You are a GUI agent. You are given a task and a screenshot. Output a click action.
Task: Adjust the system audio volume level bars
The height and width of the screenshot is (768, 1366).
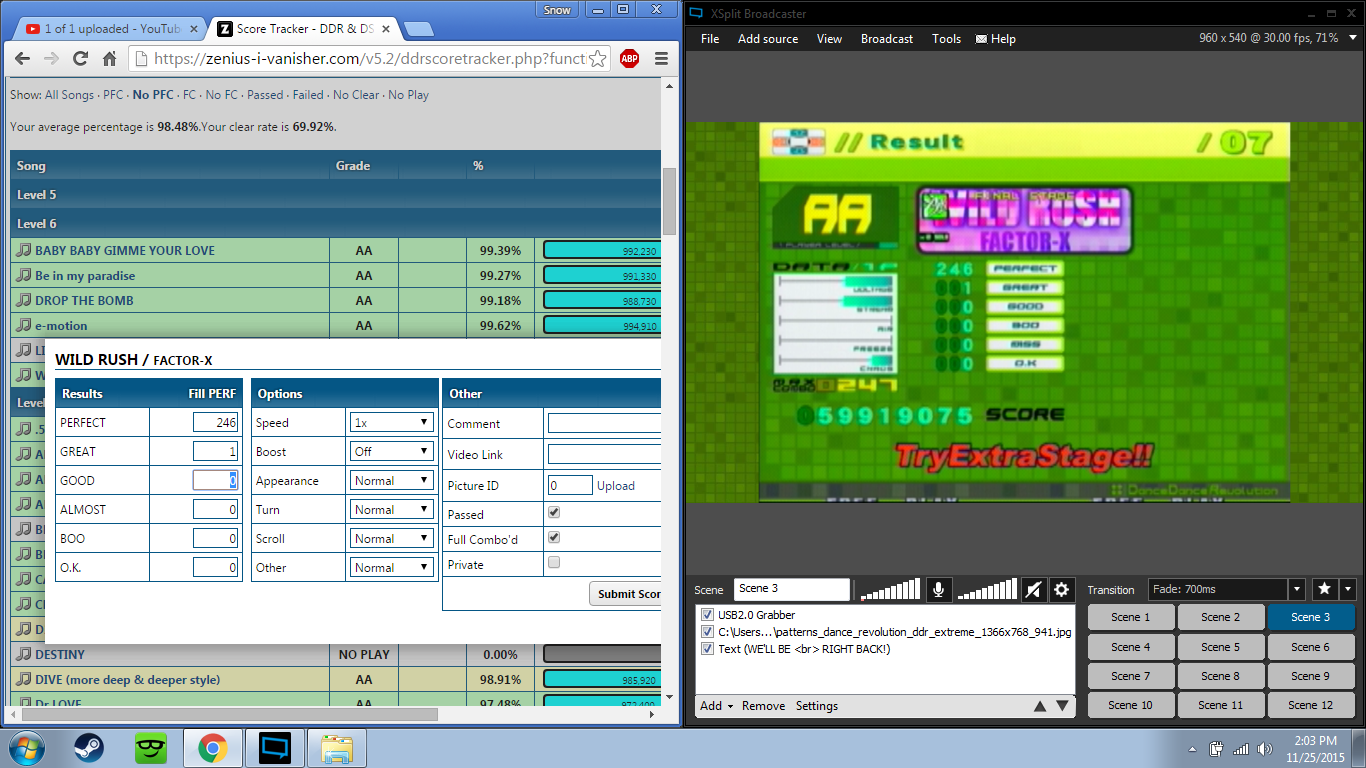click(x=987, y=590)
